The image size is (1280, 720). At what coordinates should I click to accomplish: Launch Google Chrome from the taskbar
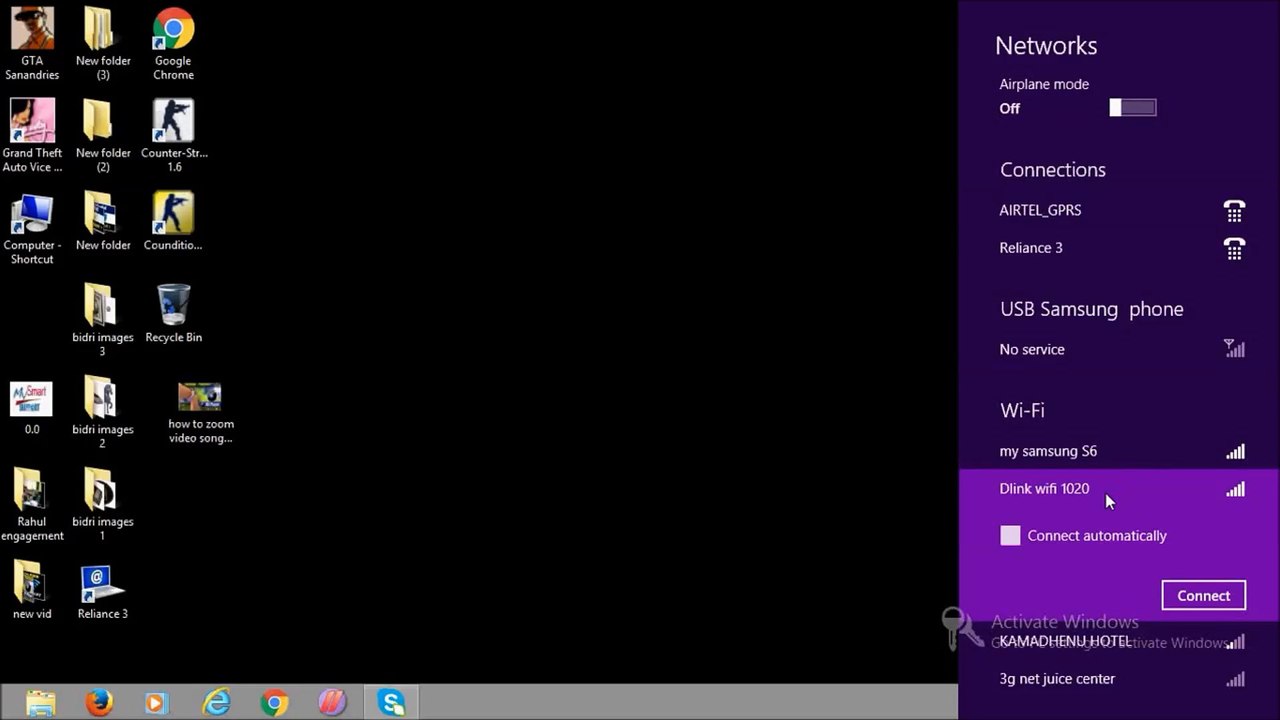pos(274,703)
